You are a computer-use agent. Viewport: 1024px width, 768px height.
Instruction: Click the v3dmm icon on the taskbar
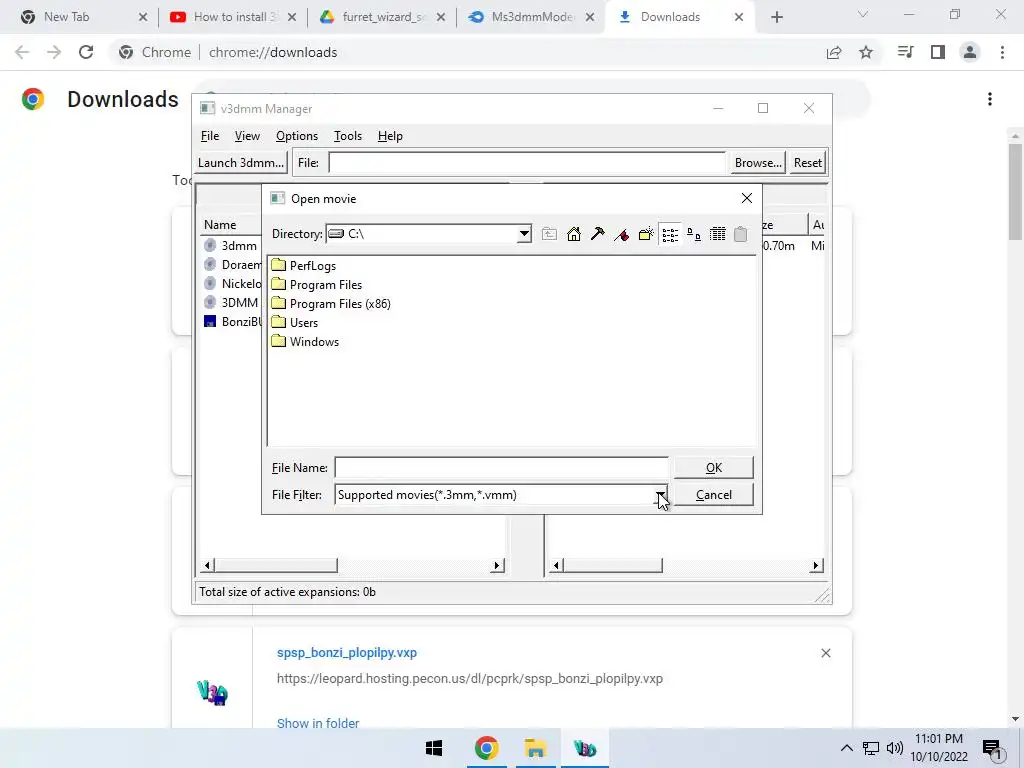(x=585, y=748)
